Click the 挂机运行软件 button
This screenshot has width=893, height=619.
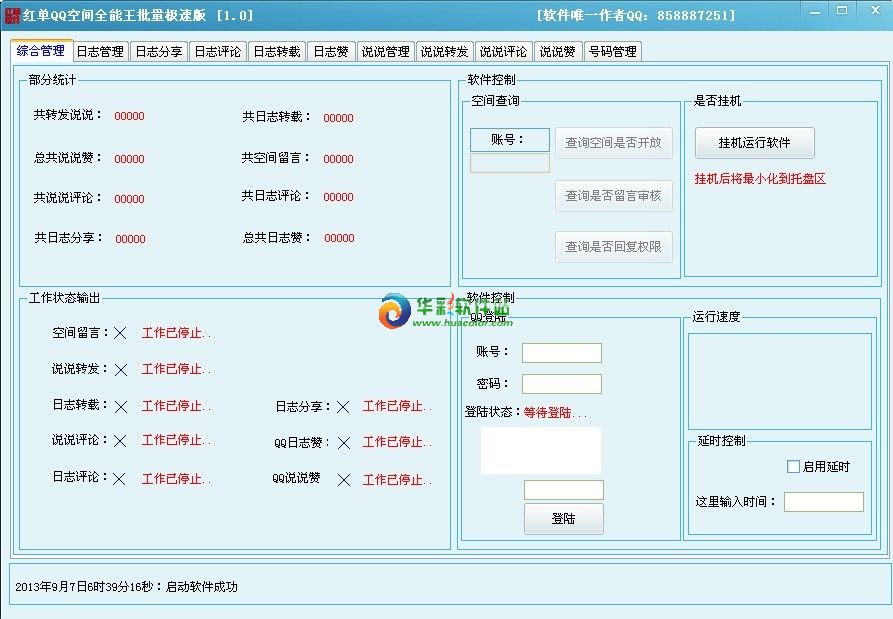[x=755, y=143]
